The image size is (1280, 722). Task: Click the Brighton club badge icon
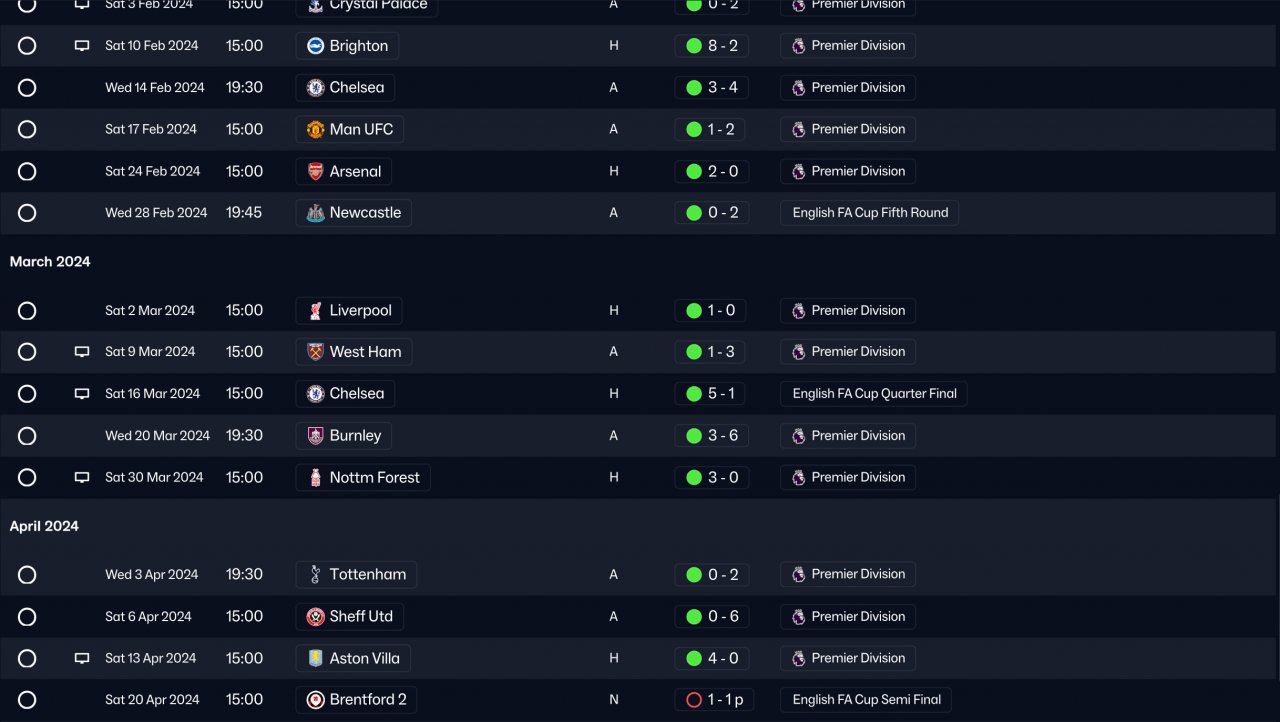(x=315, y=46)
